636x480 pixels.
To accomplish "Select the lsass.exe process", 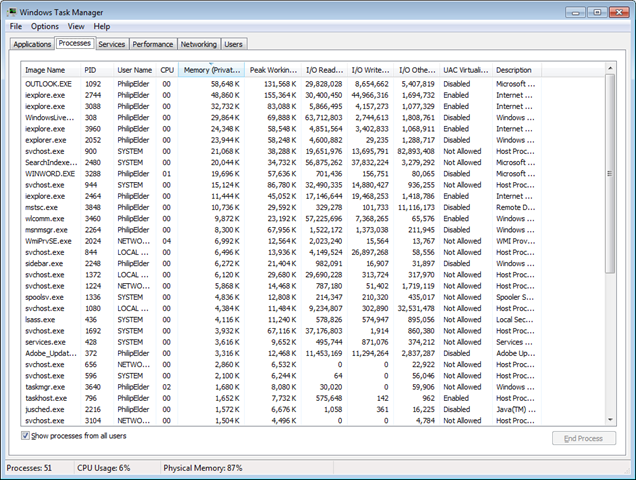I will [280, 320].
